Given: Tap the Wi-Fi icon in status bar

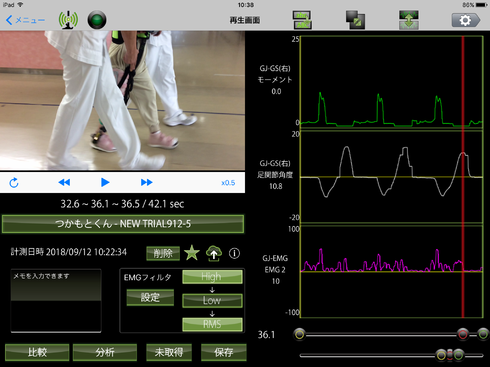Looking at the screenshot, I should click(20, 5).
